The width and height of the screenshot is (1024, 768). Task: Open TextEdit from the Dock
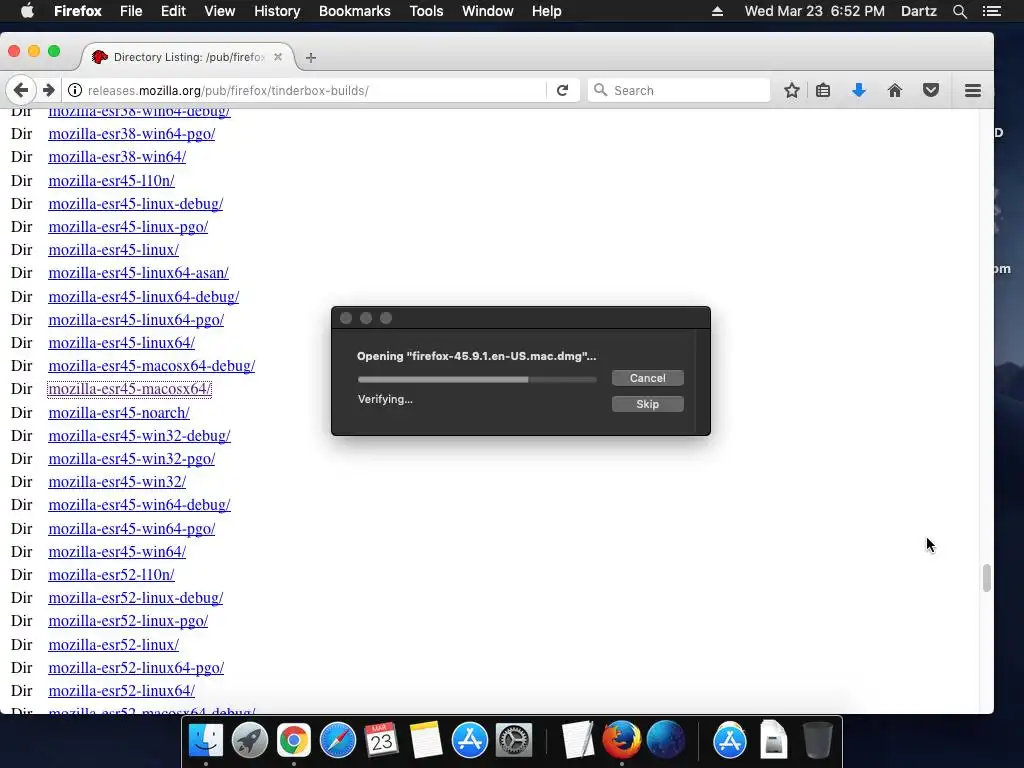(577, 740)
